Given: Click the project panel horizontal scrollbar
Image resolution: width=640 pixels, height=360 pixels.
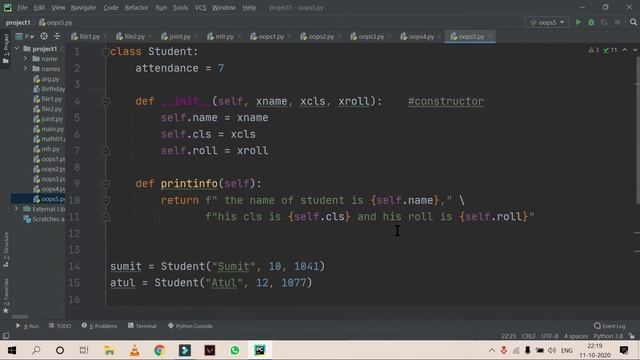Looking at the screenshot, I should pos(20,317).
